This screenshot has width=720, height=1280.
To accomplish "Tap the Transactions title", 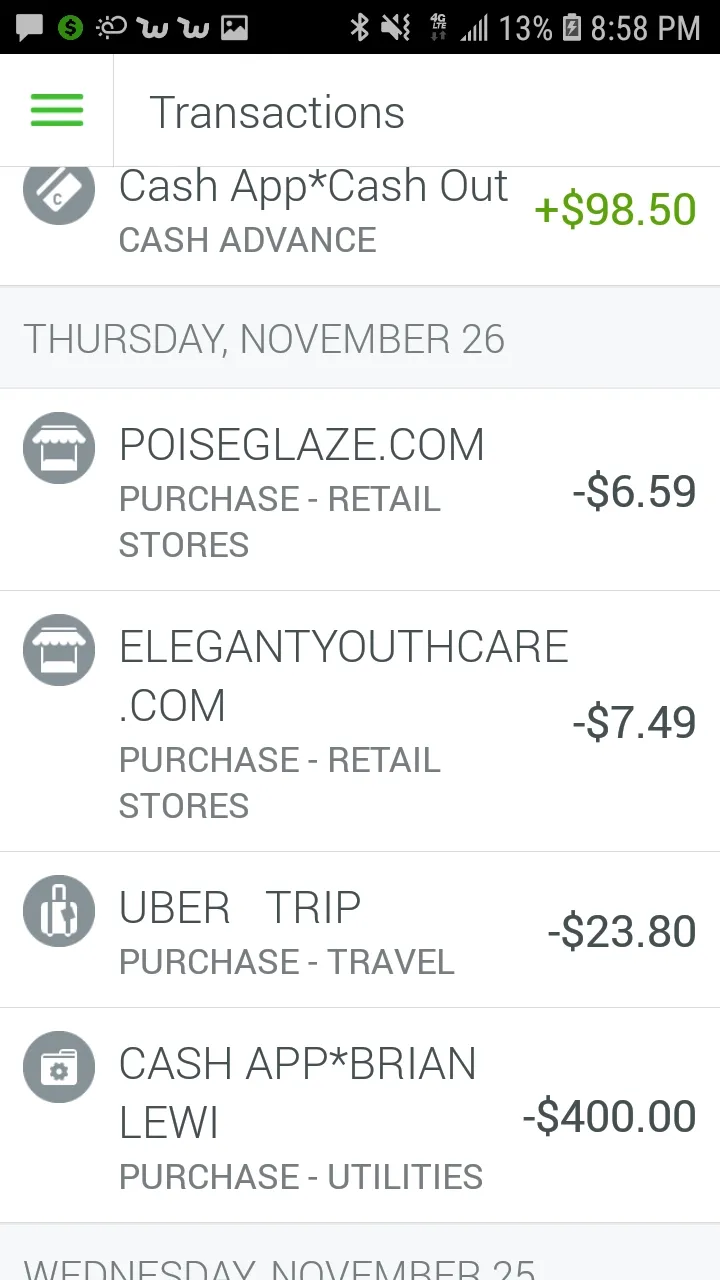I will (x=277, y=112).
